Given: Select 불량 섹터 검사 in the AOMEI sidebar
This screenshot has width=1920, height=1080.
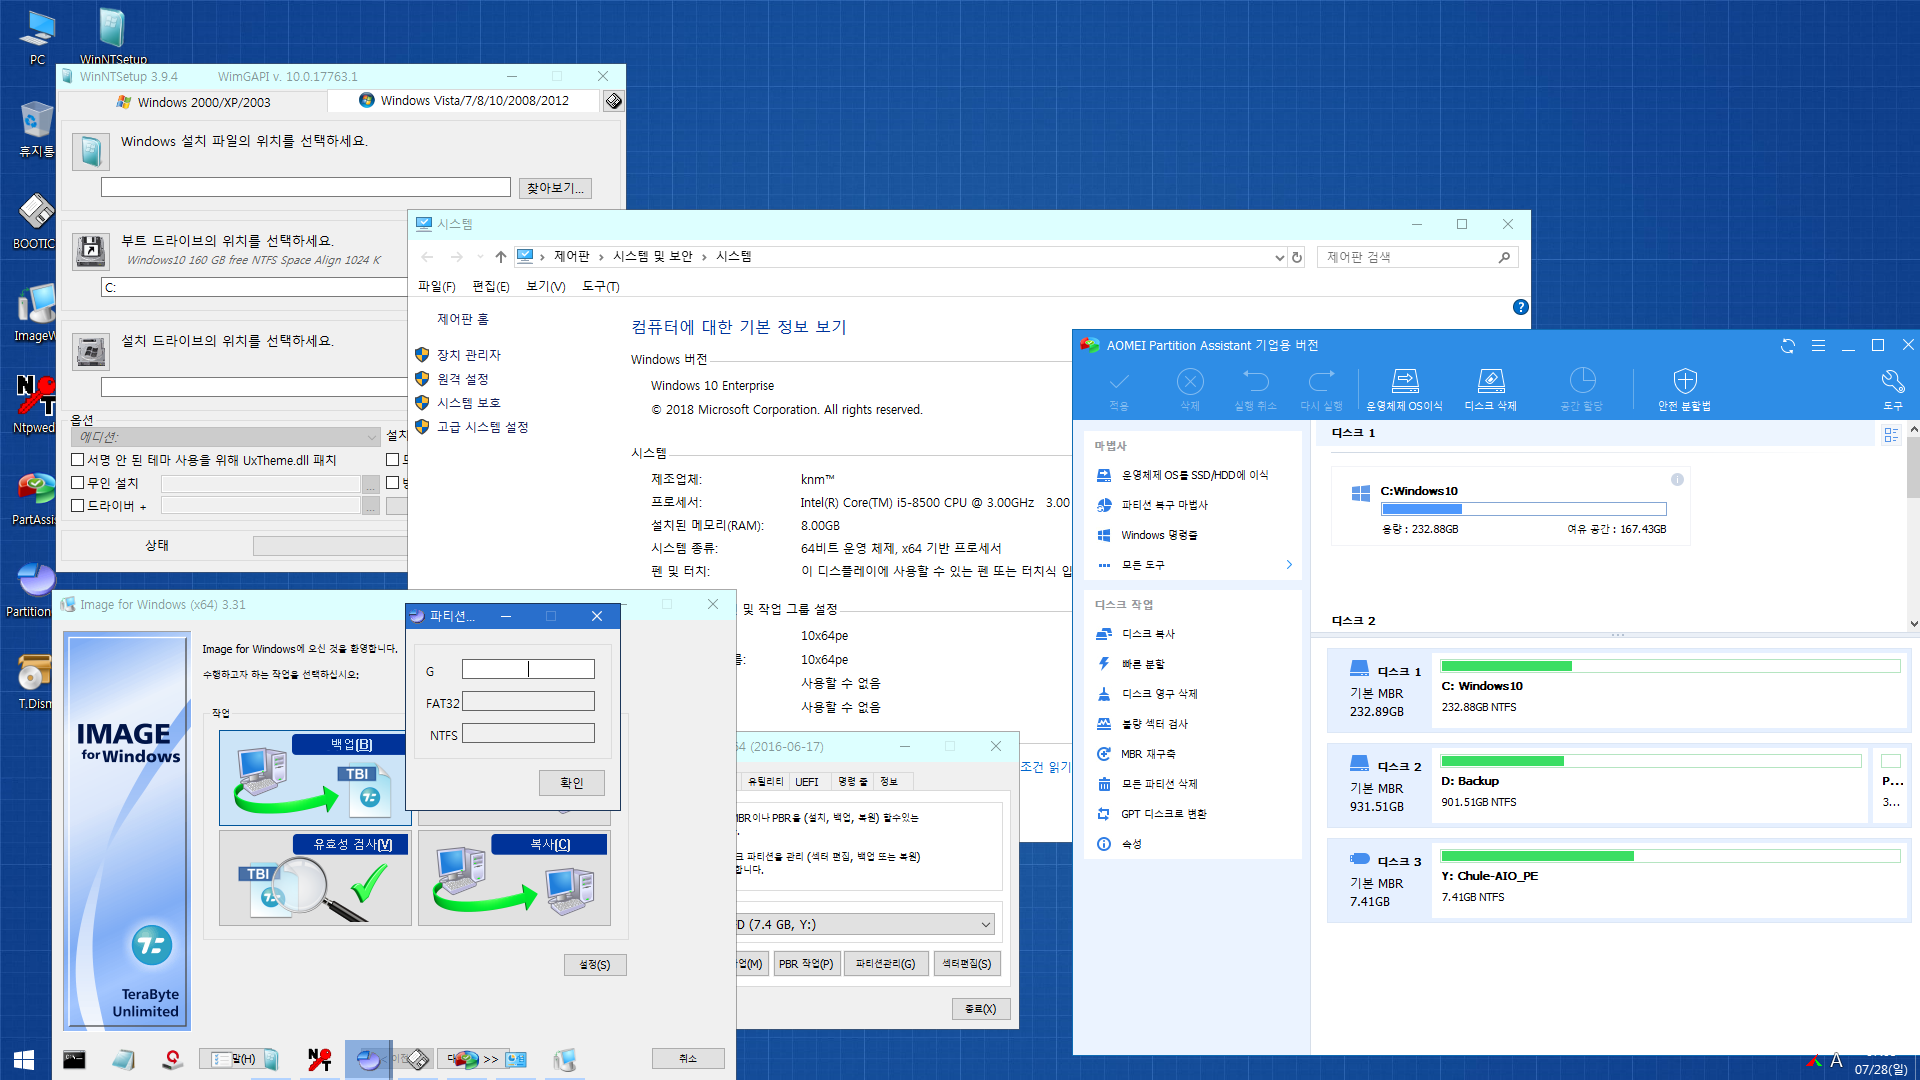Looking at the screenshot, I should [1142, 724].
